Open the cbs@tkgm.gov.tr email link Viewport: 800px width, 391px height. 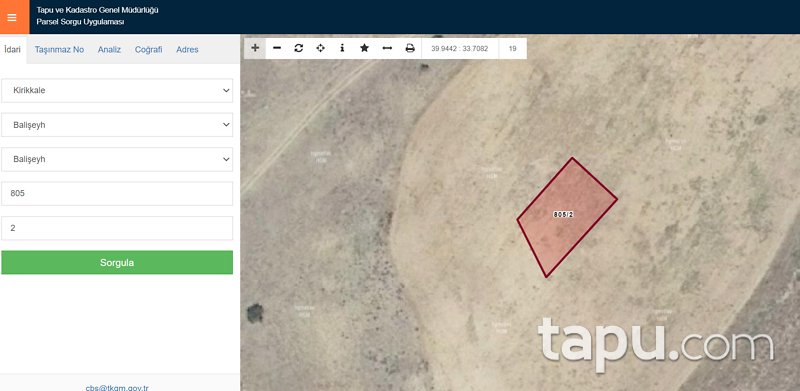pos(117,388)
